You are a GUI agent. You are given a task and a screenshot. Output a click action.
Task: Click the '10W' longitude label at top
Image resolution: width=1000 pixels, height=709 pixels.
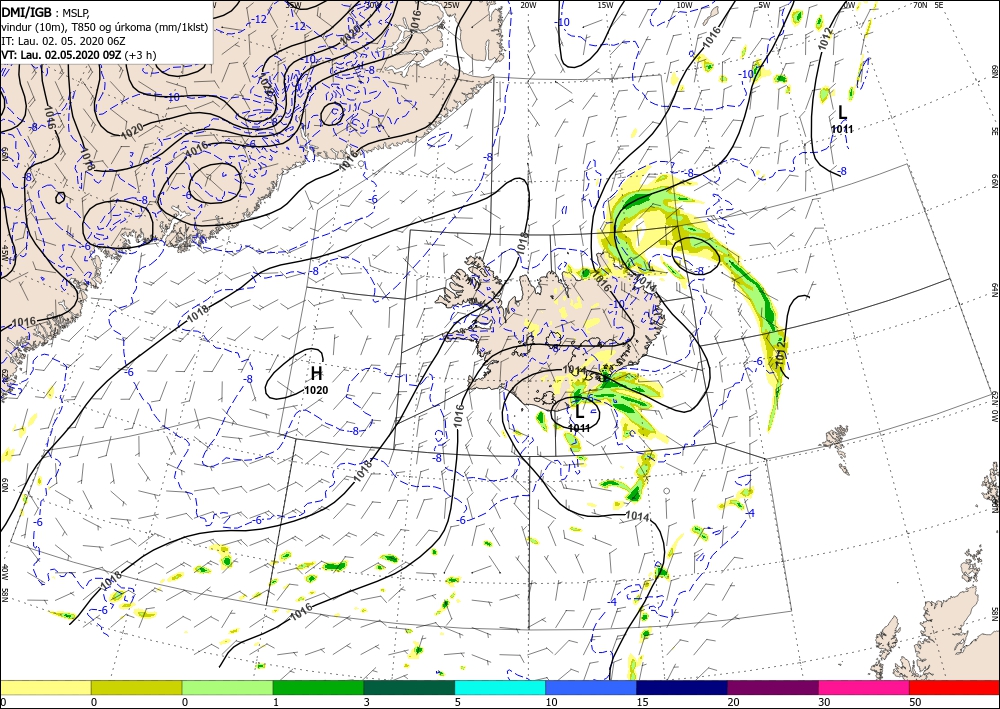(x=684, y=5)
